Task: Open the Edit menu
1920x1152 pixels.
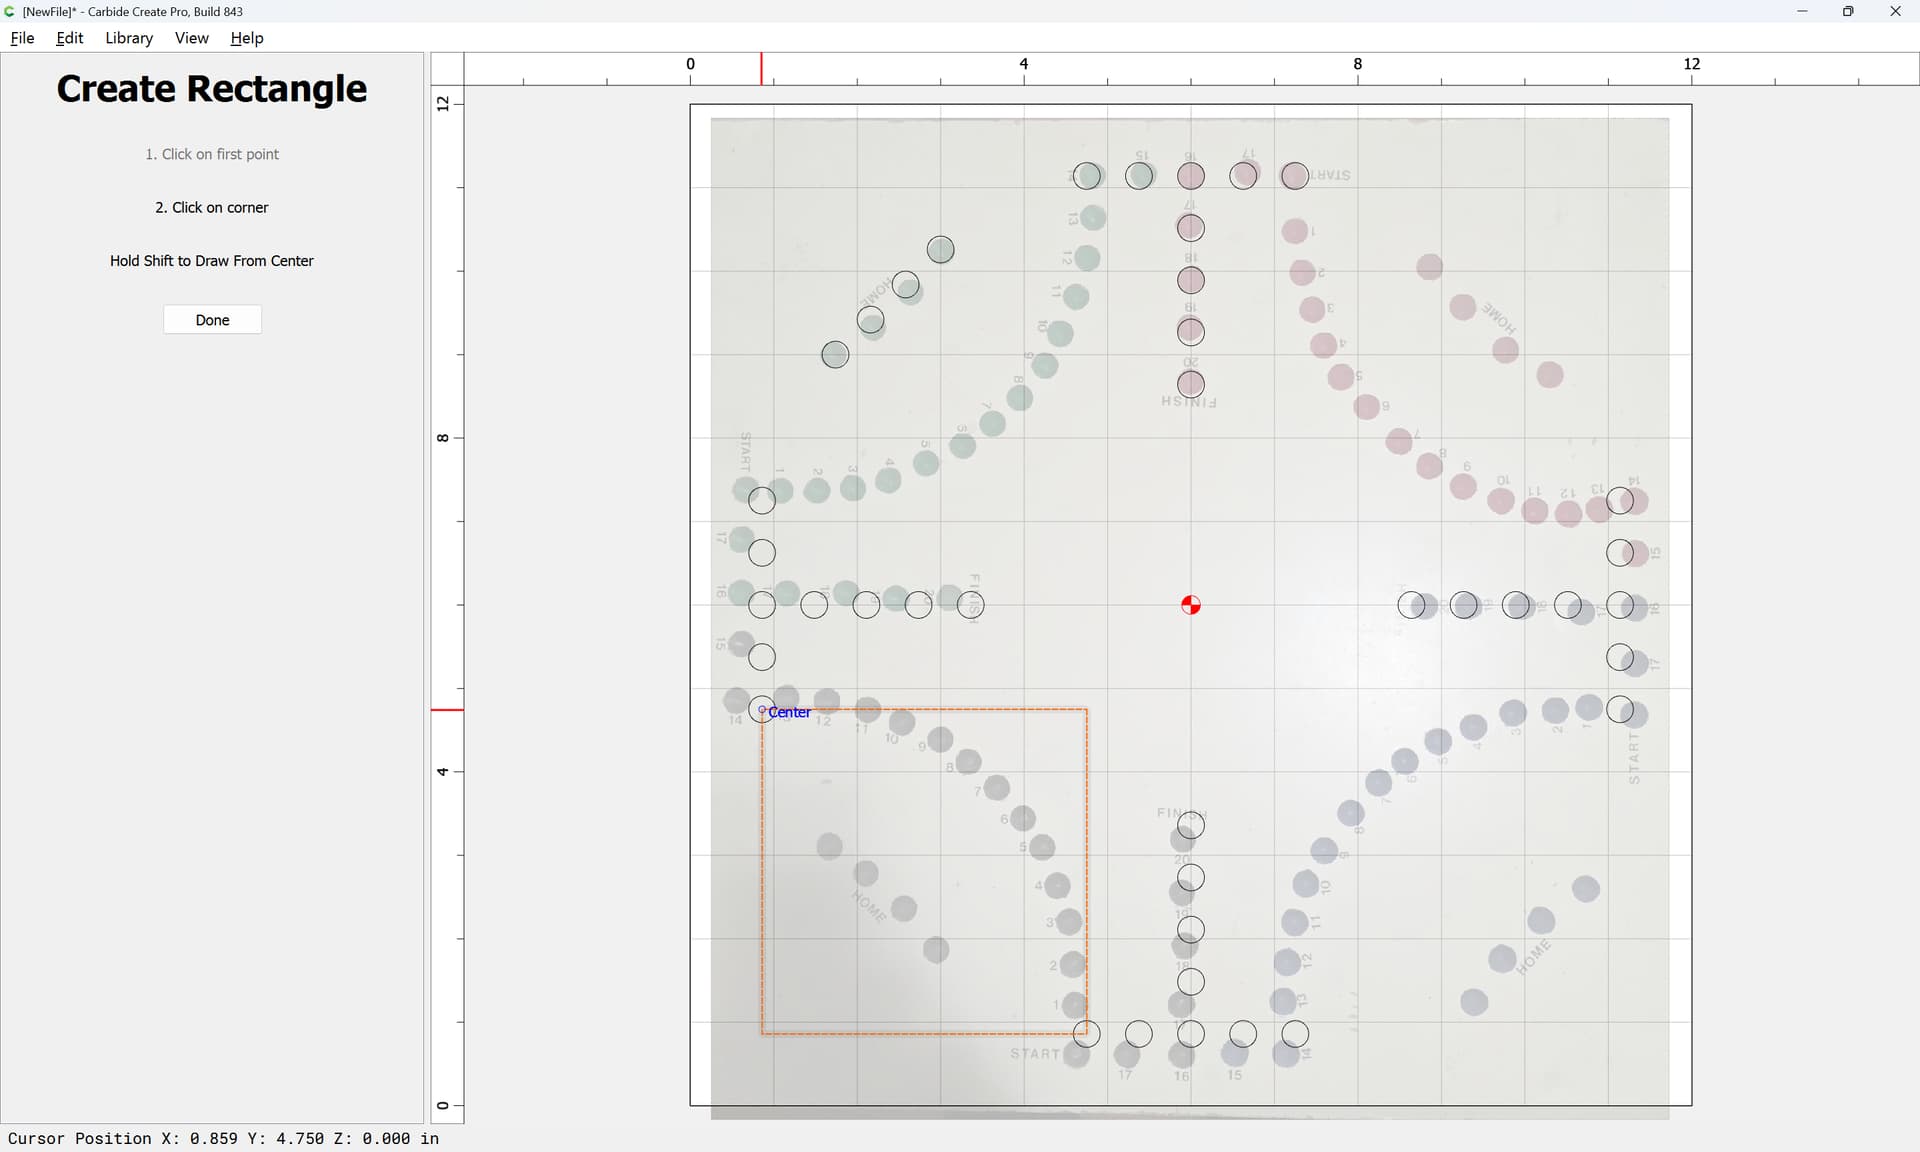Action: click(70, 38)
